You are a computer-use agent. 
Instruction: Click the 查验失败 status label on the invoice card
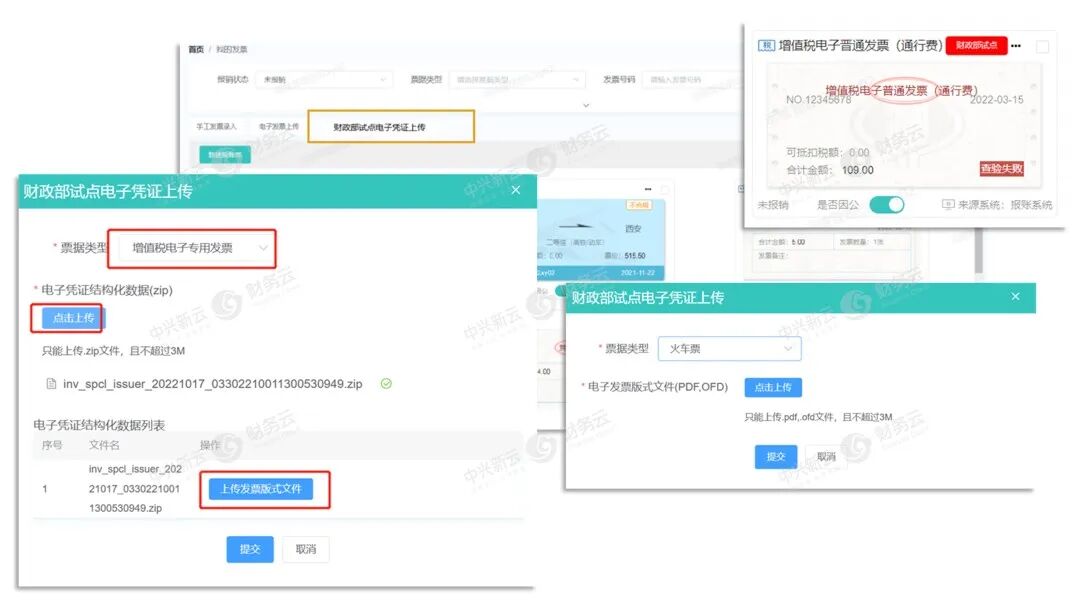pos(1002,169)
